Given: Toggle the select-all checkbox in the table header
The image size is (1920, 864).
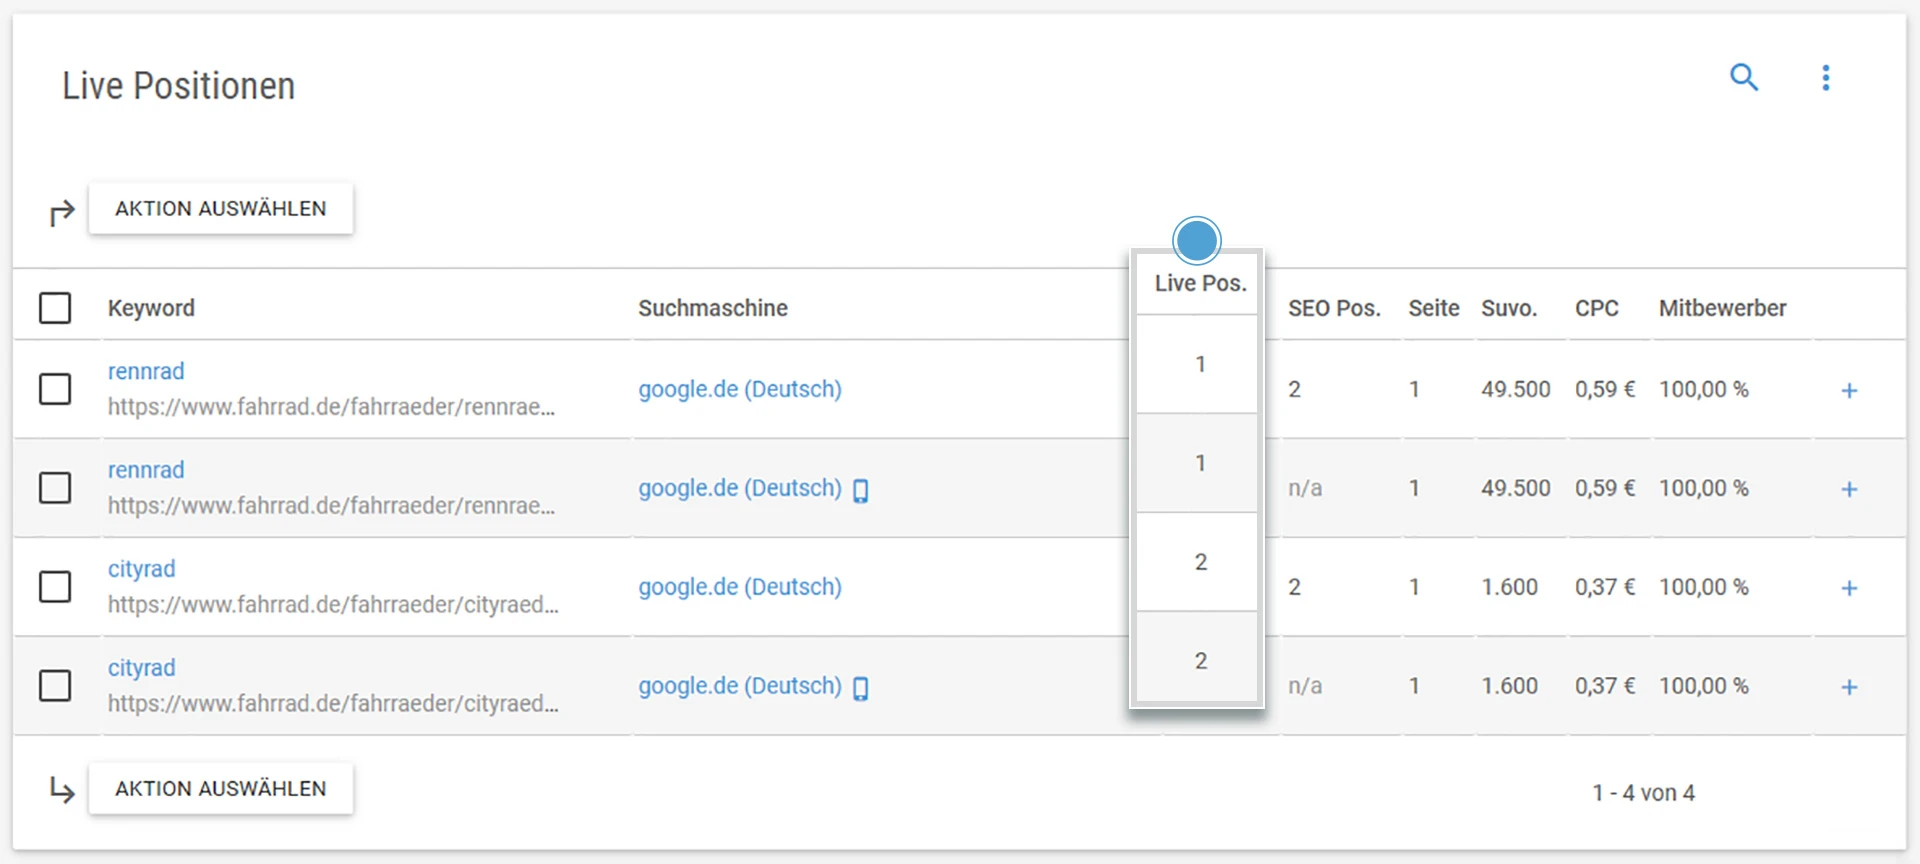Looking at the screenshot, I should tap(55, 308).
